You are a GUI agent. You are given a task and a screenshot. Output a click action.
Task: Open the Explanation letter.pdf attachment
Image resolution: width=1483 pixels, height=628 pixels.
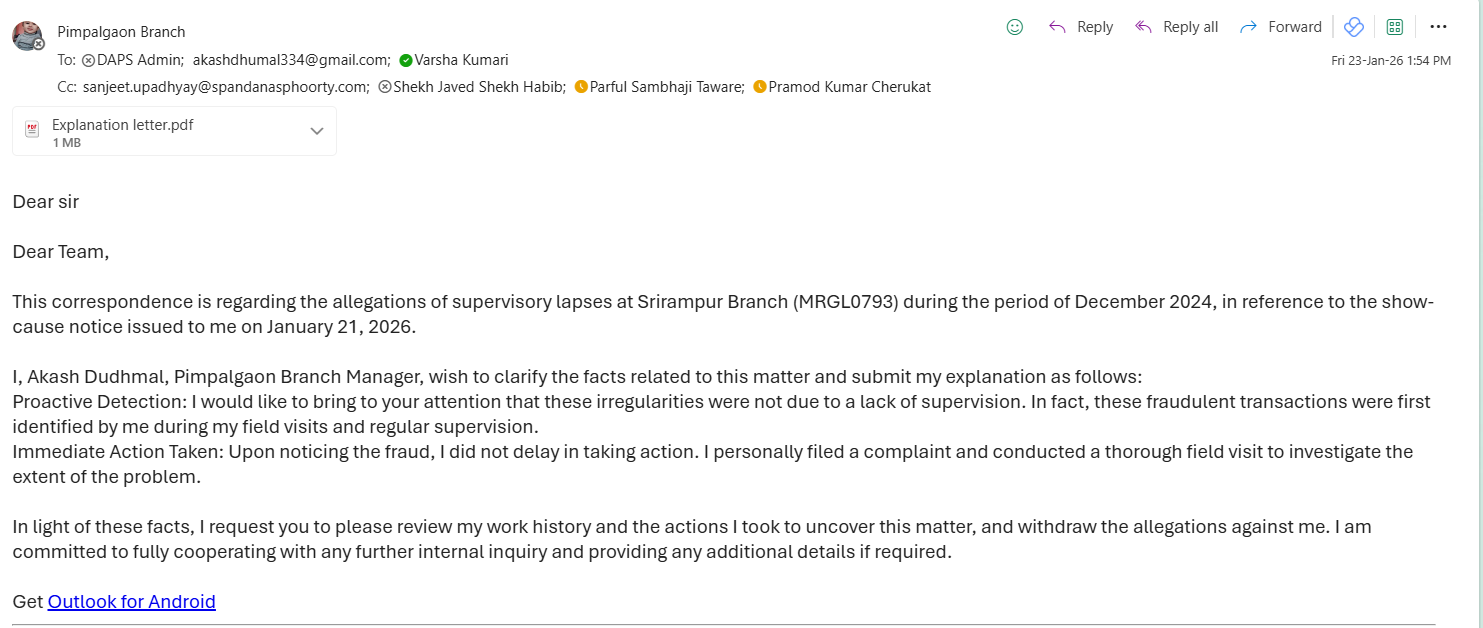(x=123, y=125)
